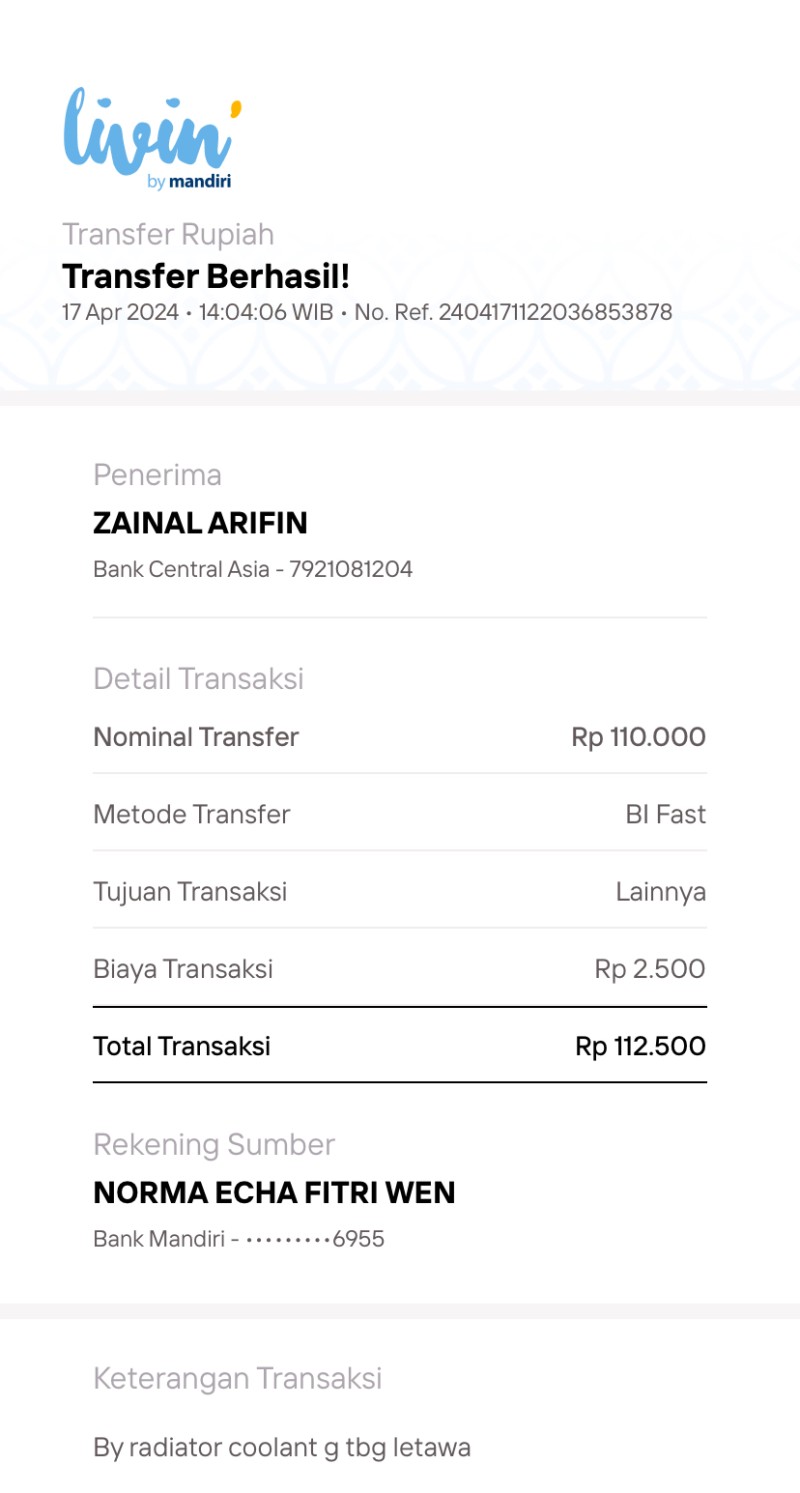Screen dimensions: 800x1493
Task: Click the transaction date 17 Apr 2024
Action: point(120,312)
